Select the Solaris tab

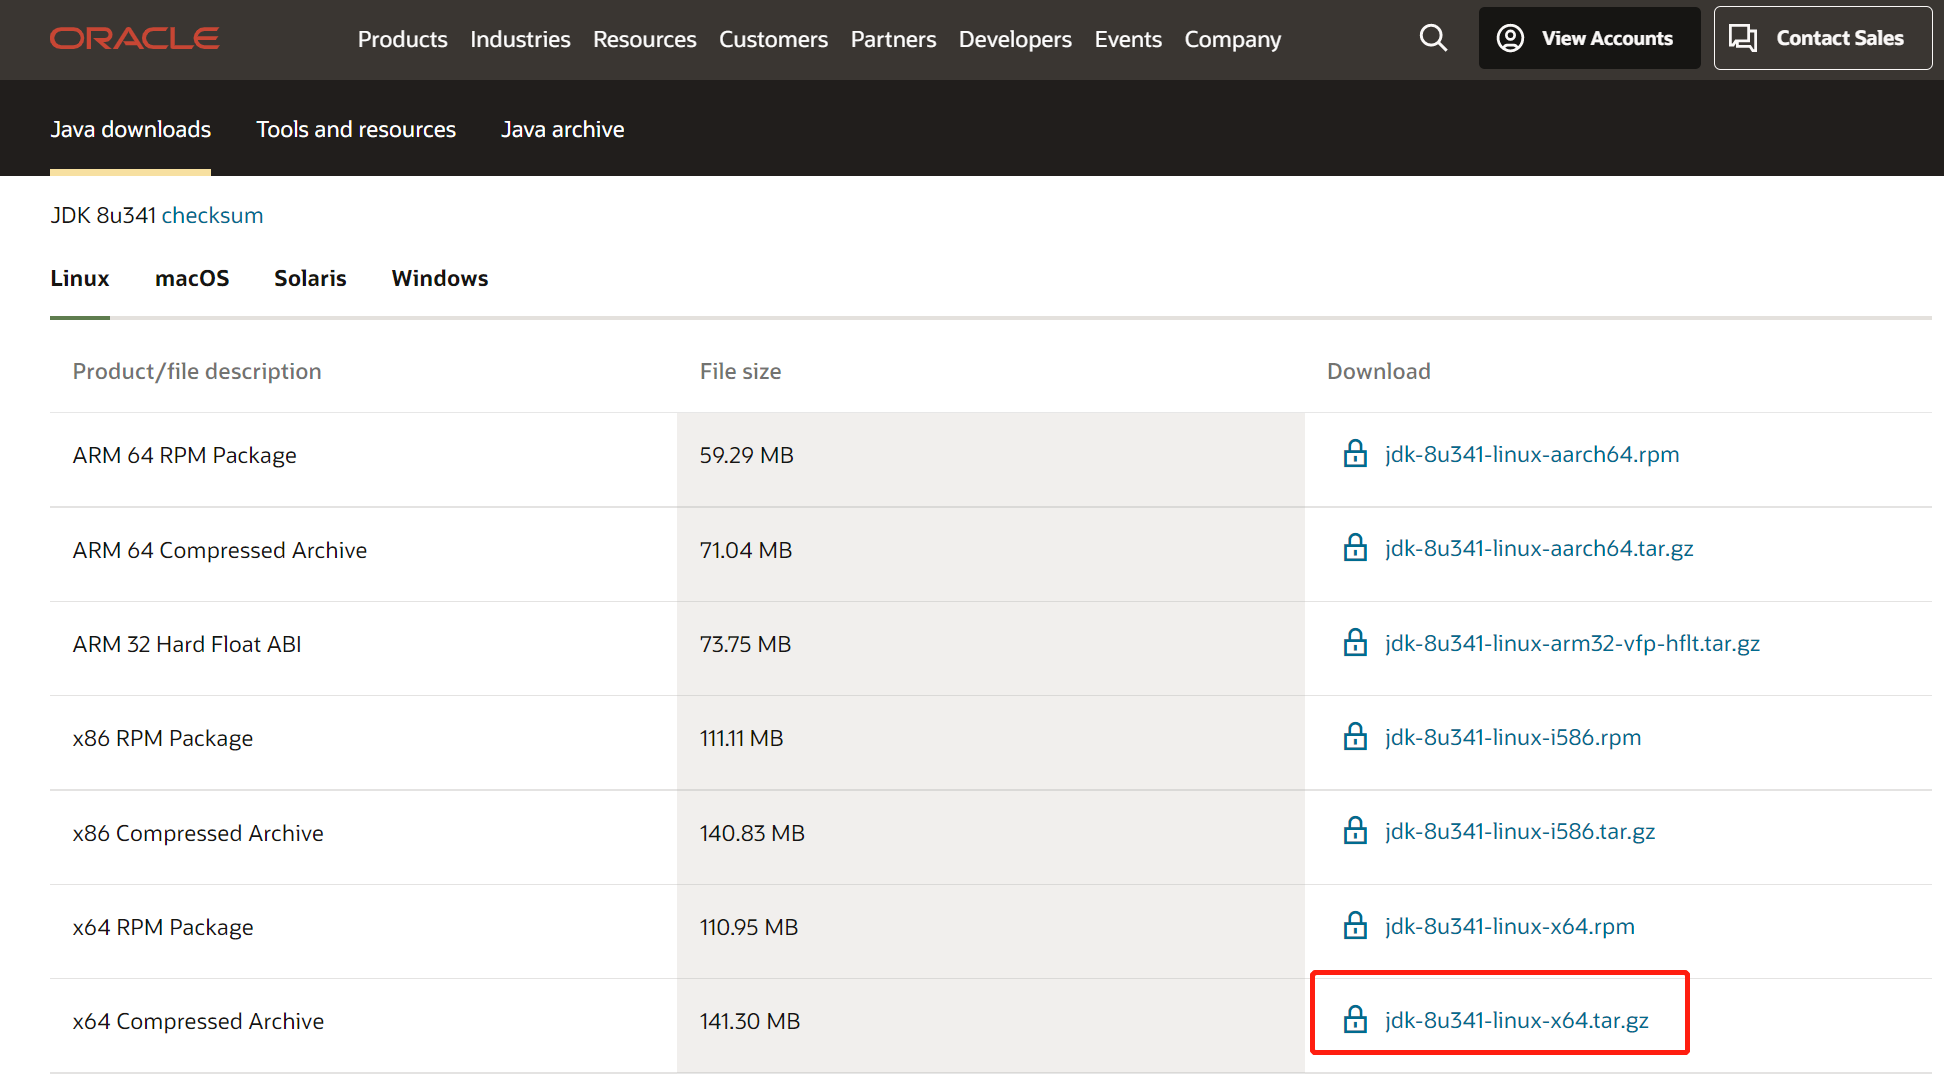click(x=310, y=278)
